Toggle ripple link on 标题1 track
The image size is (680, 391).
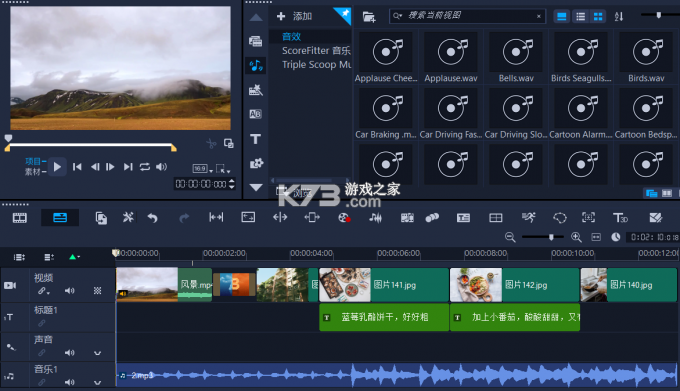pyautogui.click(x=42, y=323)
